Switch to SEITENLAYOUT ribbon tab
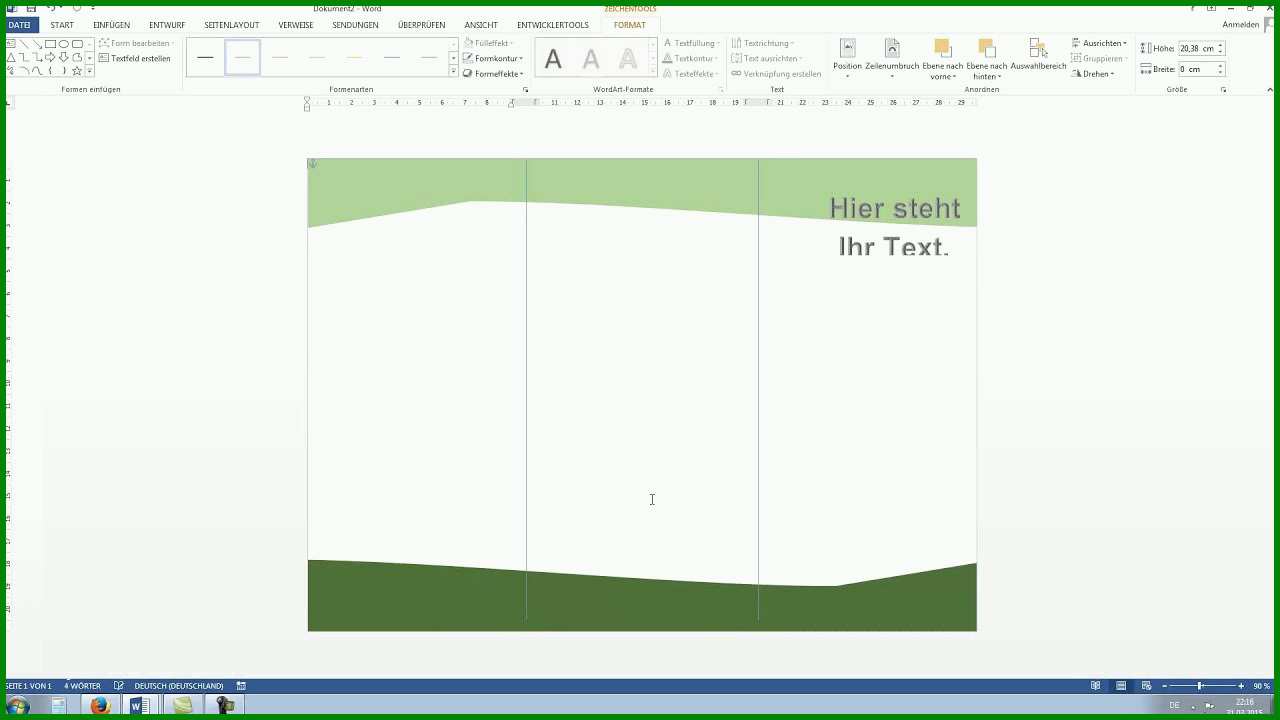 (231, 25)
